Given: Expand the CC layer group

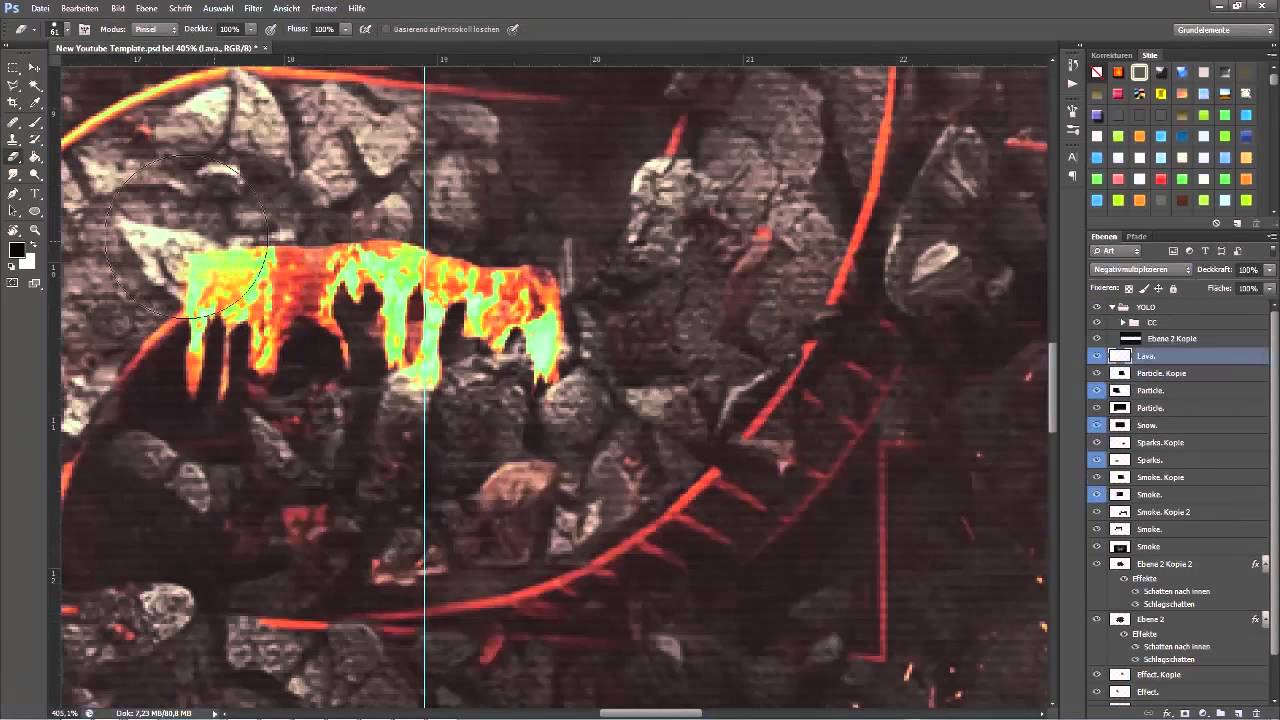Looking at the screenshot, I should pyautogui.click(x=1123, y=323).
